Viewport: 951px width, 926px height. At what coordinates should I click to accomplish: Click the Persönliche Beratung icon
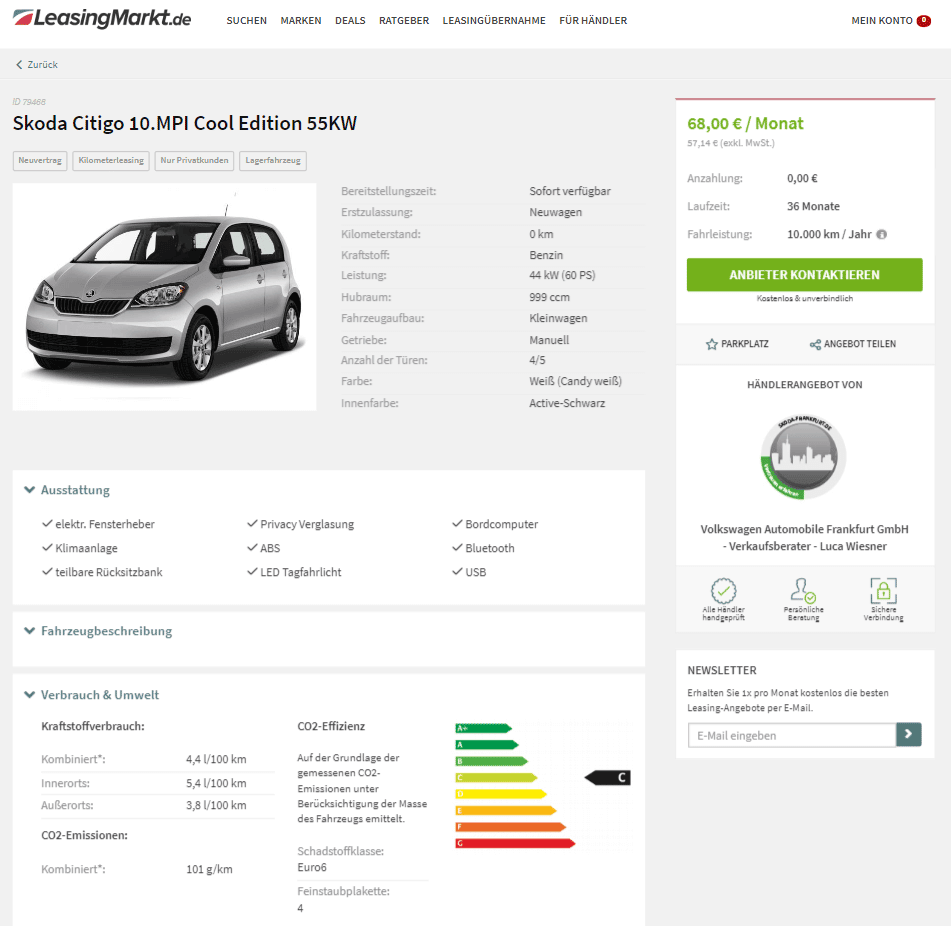[x=803, y=590]
